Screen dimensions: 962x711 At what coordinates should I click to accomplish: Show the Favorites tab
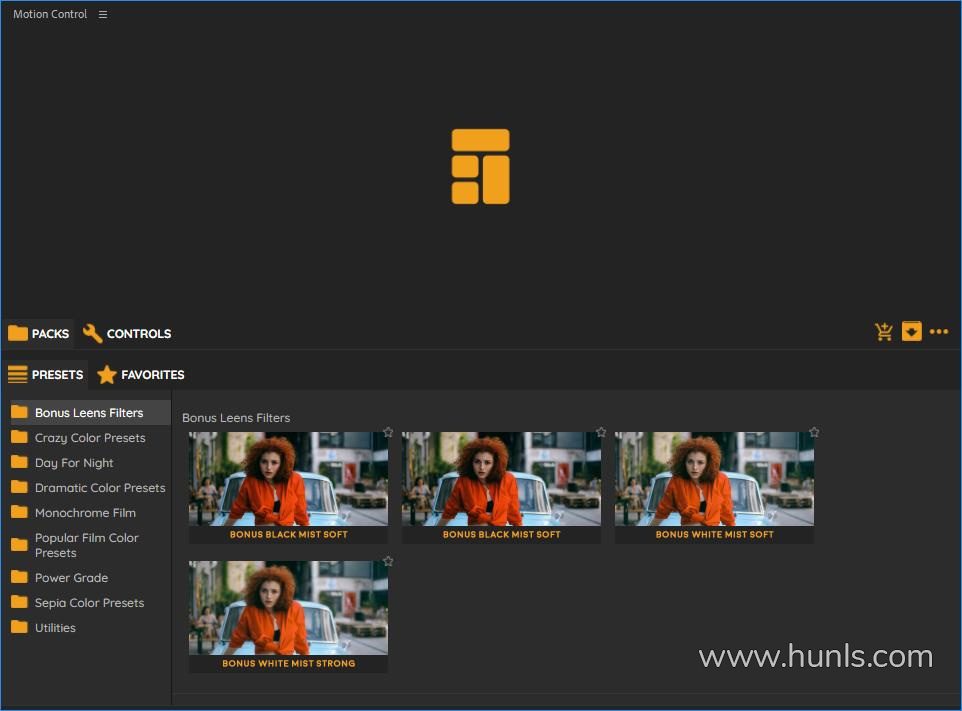click(x=141, y=375)
